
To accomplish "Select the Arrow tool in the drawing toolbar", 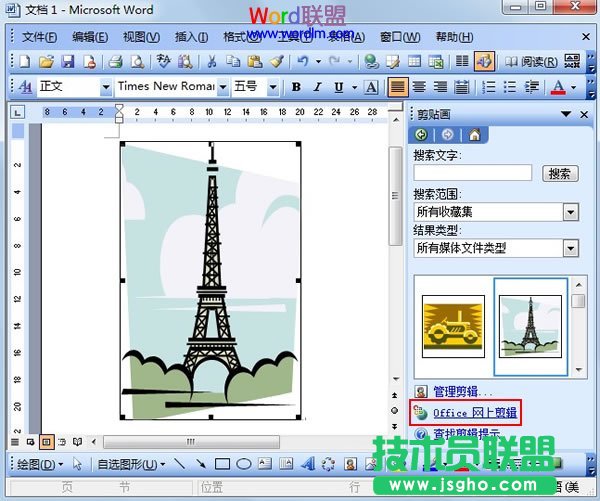I will tap(200, 464).
